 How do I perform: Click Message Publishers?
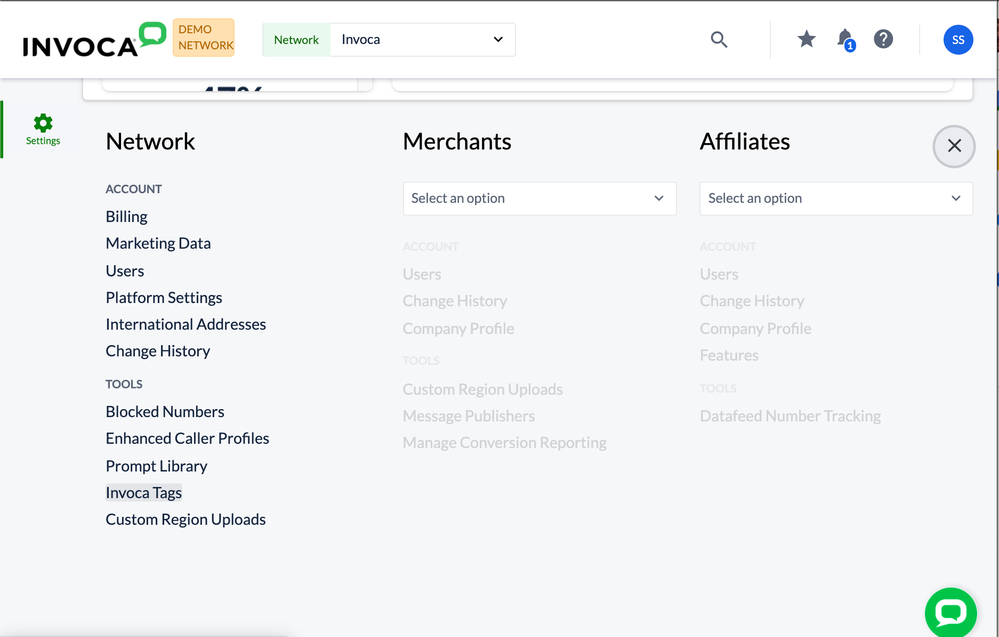click(468, 416)
